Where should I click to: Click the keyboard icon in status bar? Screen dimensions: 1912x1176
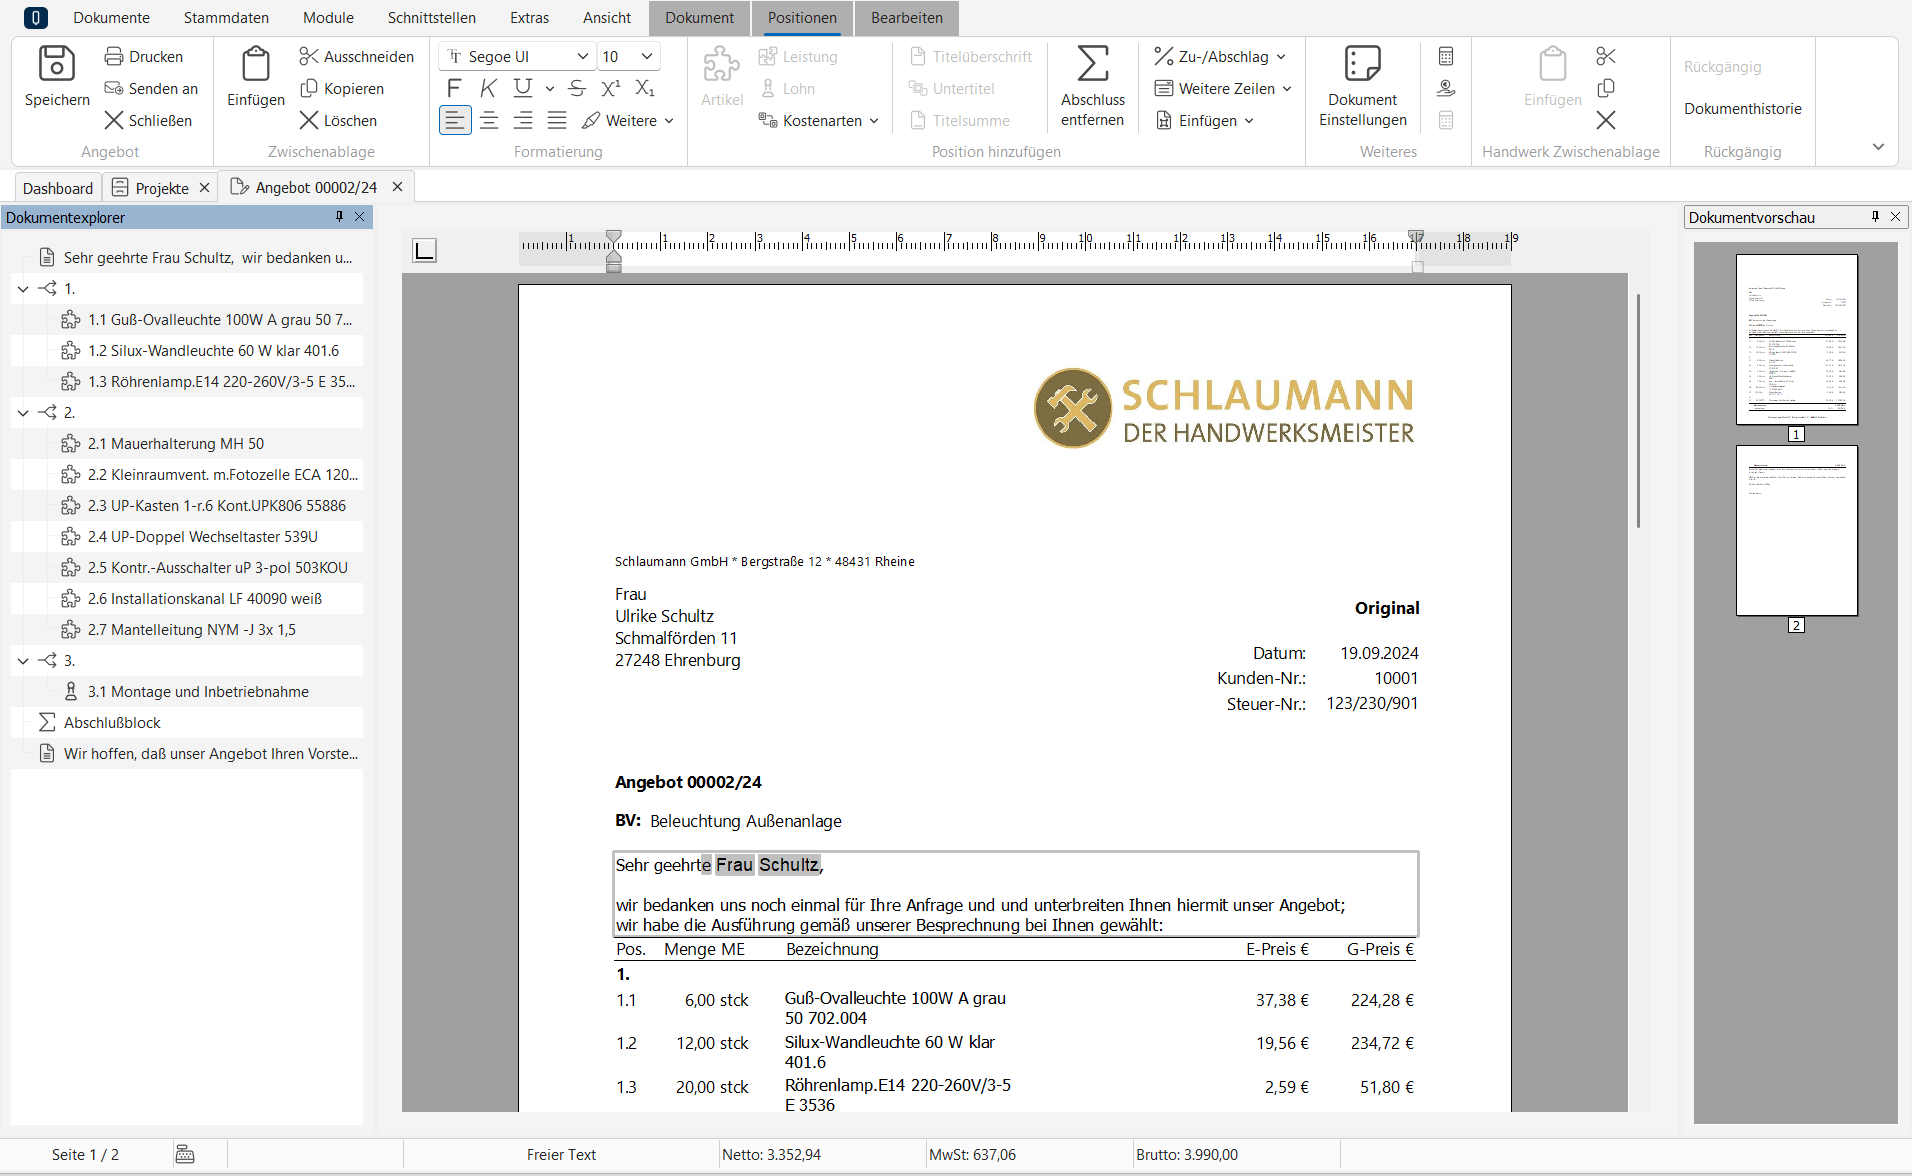point(185,1155)
